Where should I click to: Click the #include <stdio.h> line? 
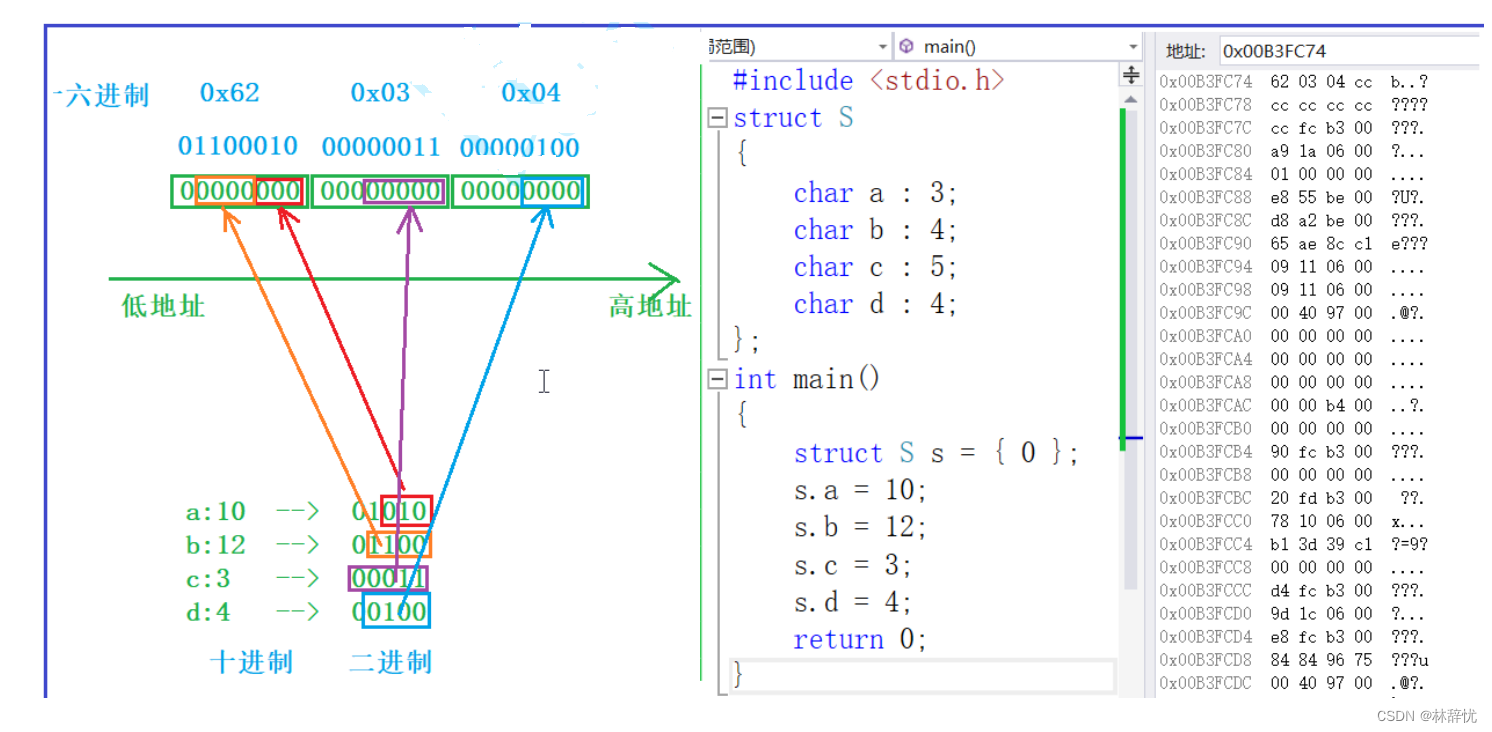tap(868, 80)
